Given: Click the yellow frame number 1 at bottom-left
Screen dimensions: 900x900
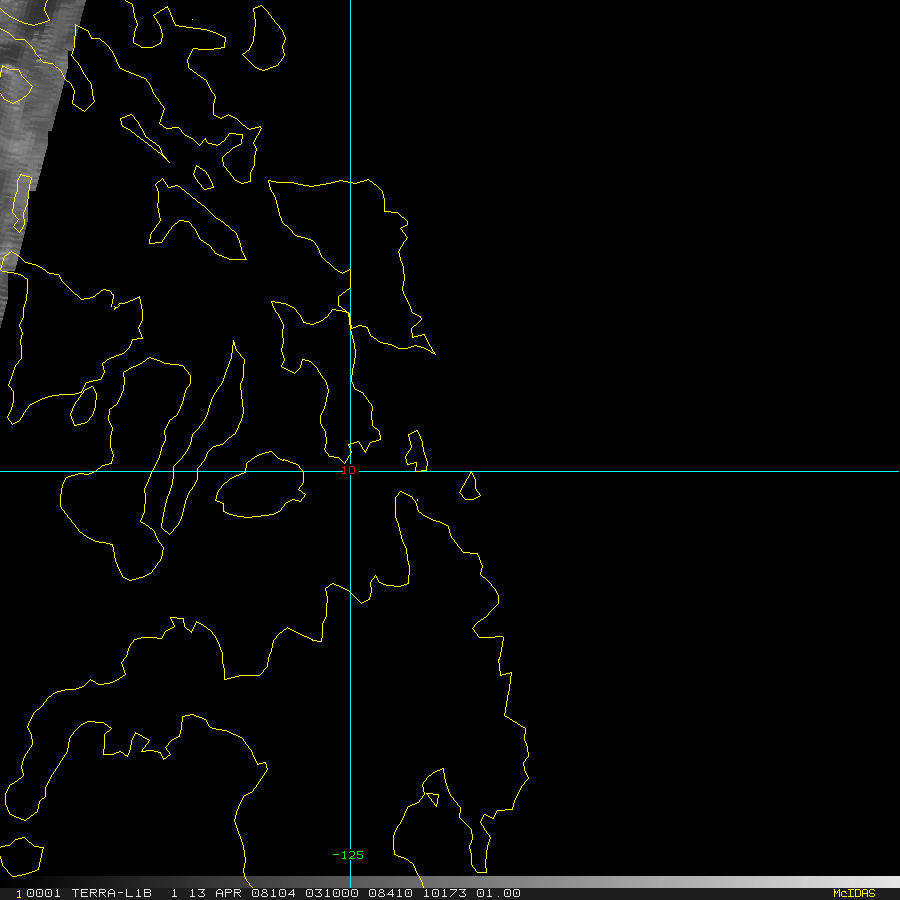Looking at the screenshot, I should pyautogui.click(x=18, y=893).
